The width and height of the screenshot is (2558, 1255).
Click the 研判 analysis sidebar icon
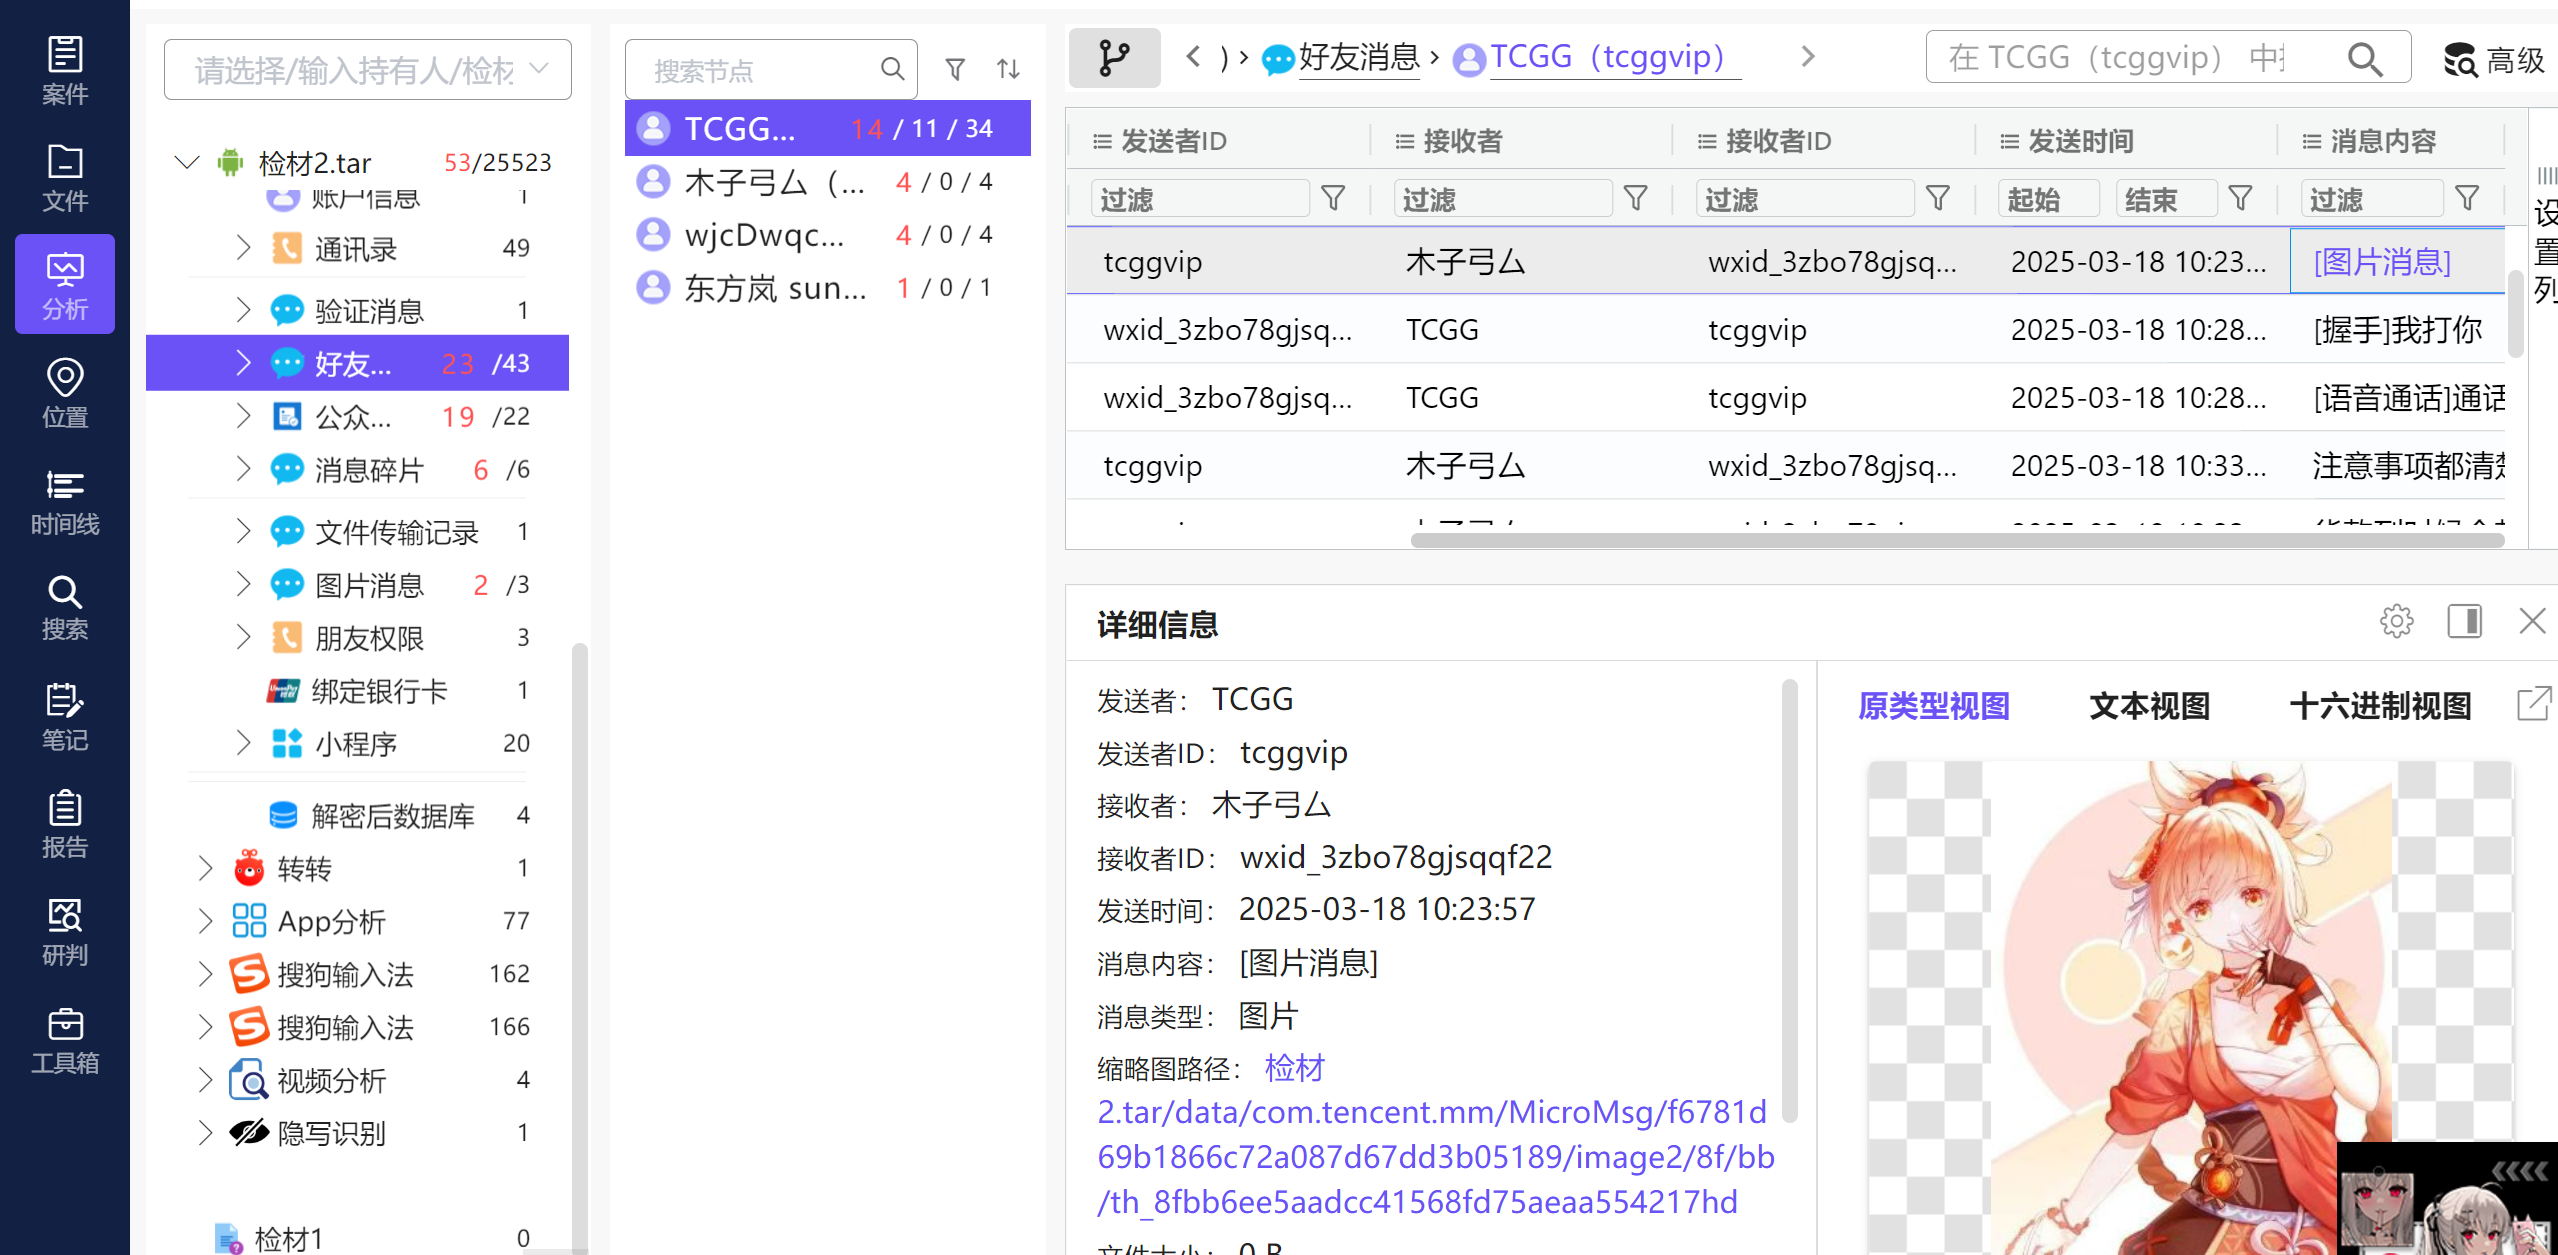[65, 932]
